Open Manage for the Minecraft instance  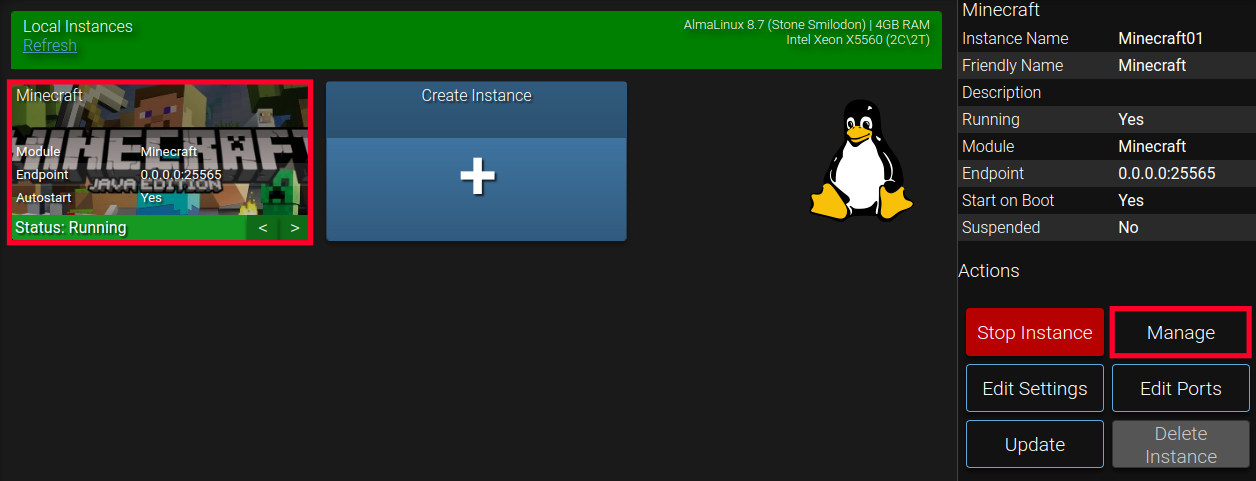(x=1181, y=333)
